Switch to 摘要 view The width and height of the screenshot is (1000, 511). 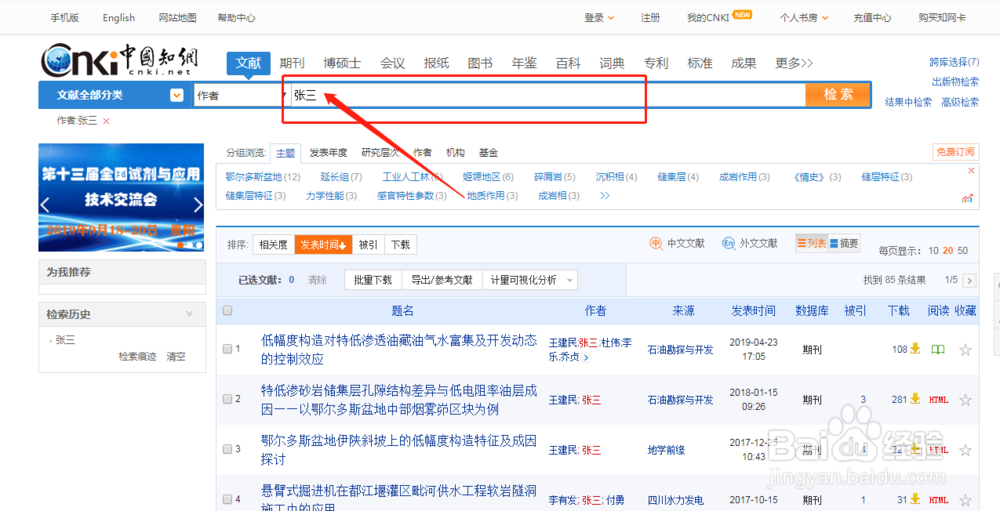pos(844,243)
